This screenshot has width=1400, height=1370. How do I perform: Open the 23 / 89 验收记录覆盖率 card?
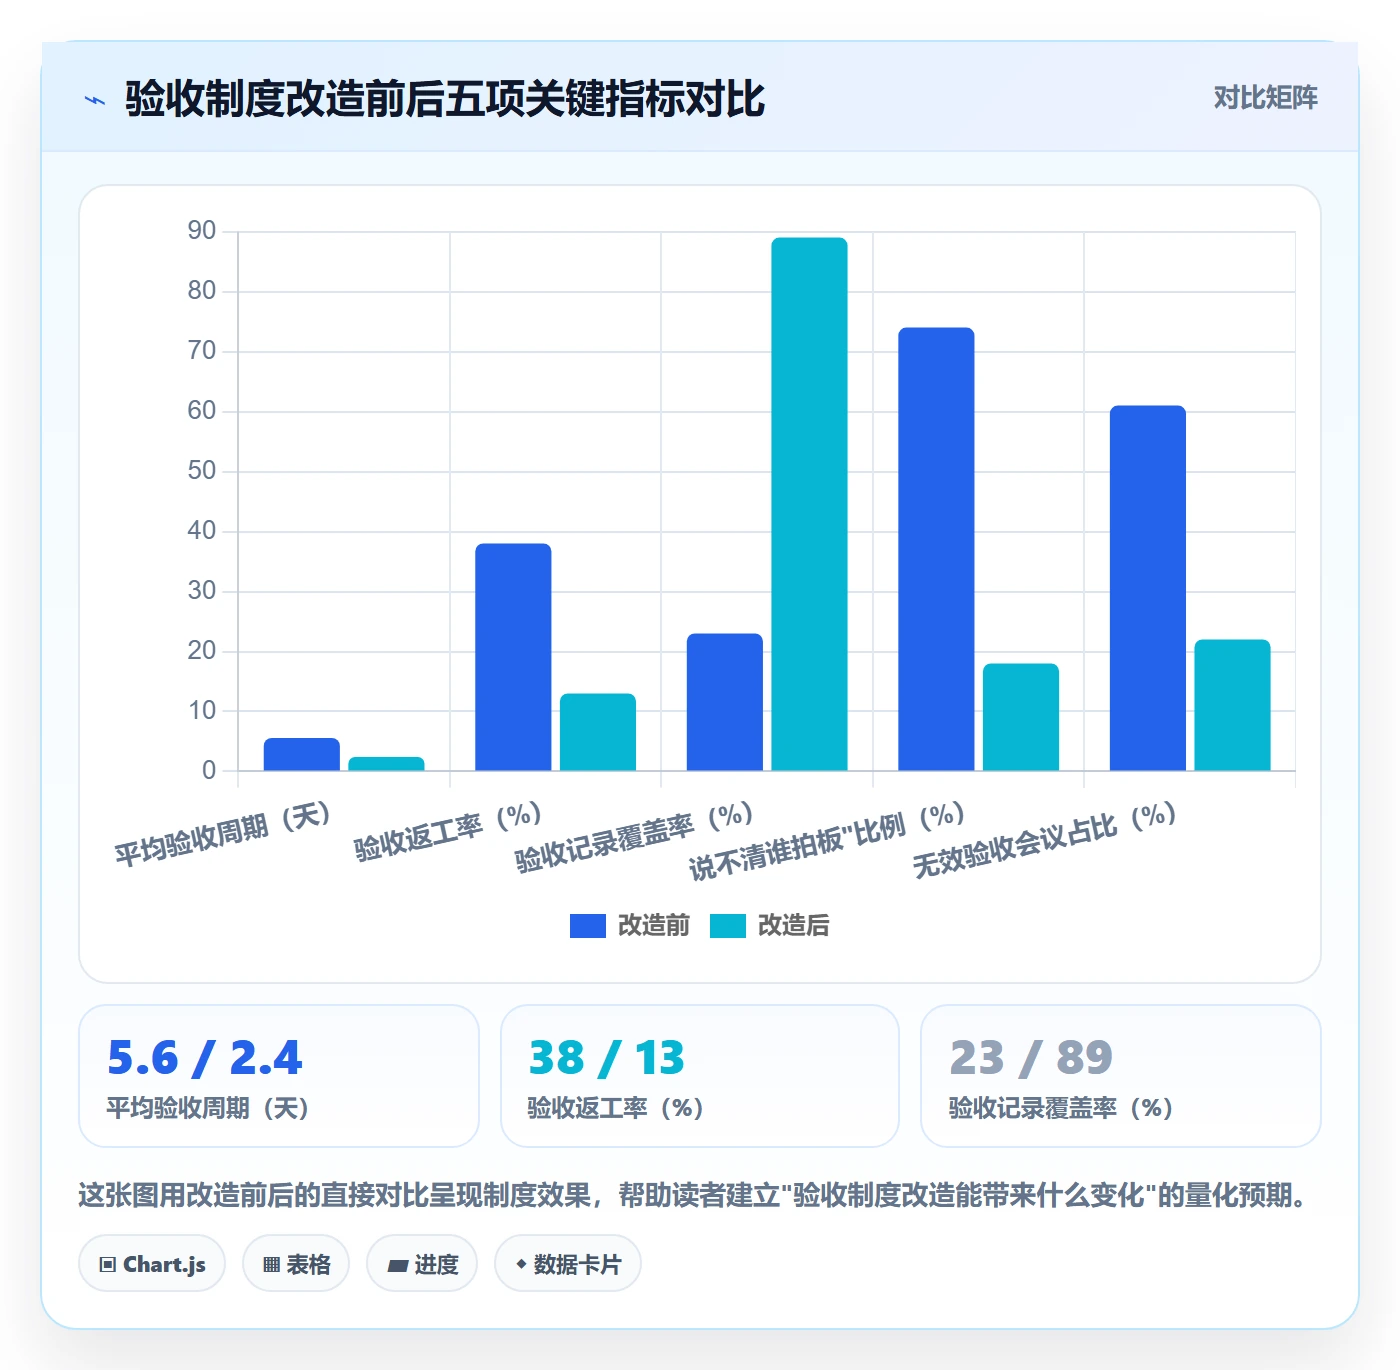[1121, 1076]
